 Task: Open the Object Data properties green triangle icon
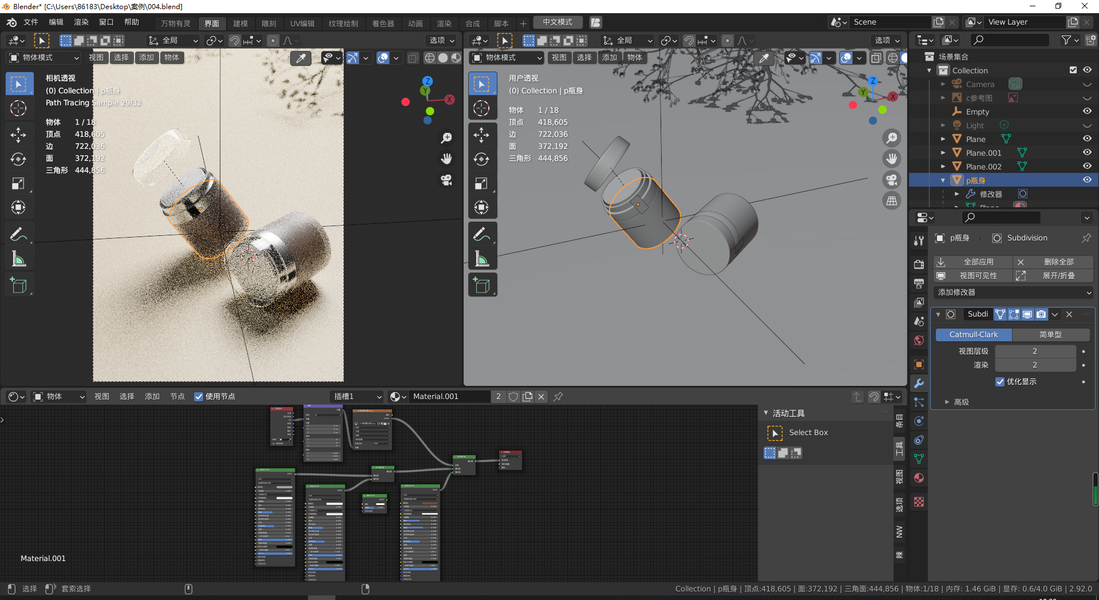919,459
